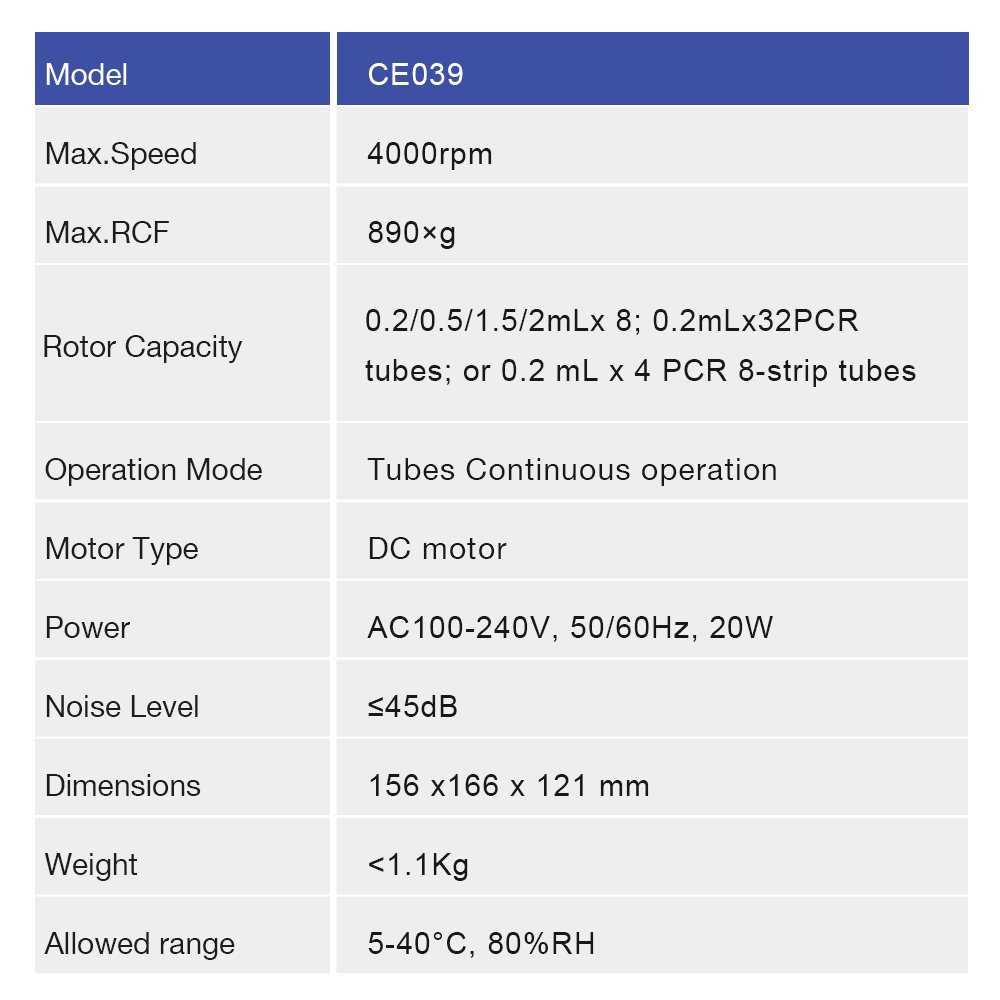Select the Max.Speed label

[x=121, y=154]
